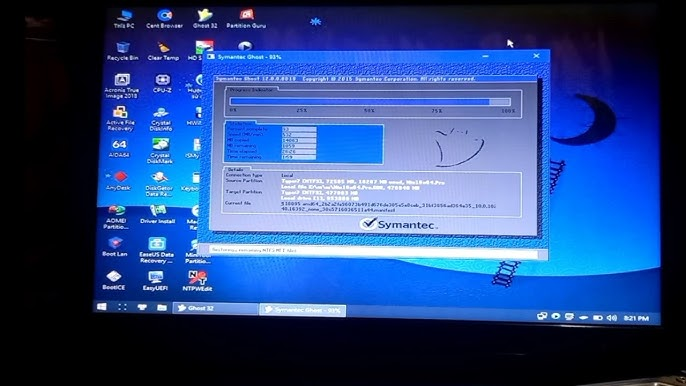Open the Partition Guru desktop shortcut
The height and width of the screenshot is (386, 686).
click(246, 19)
